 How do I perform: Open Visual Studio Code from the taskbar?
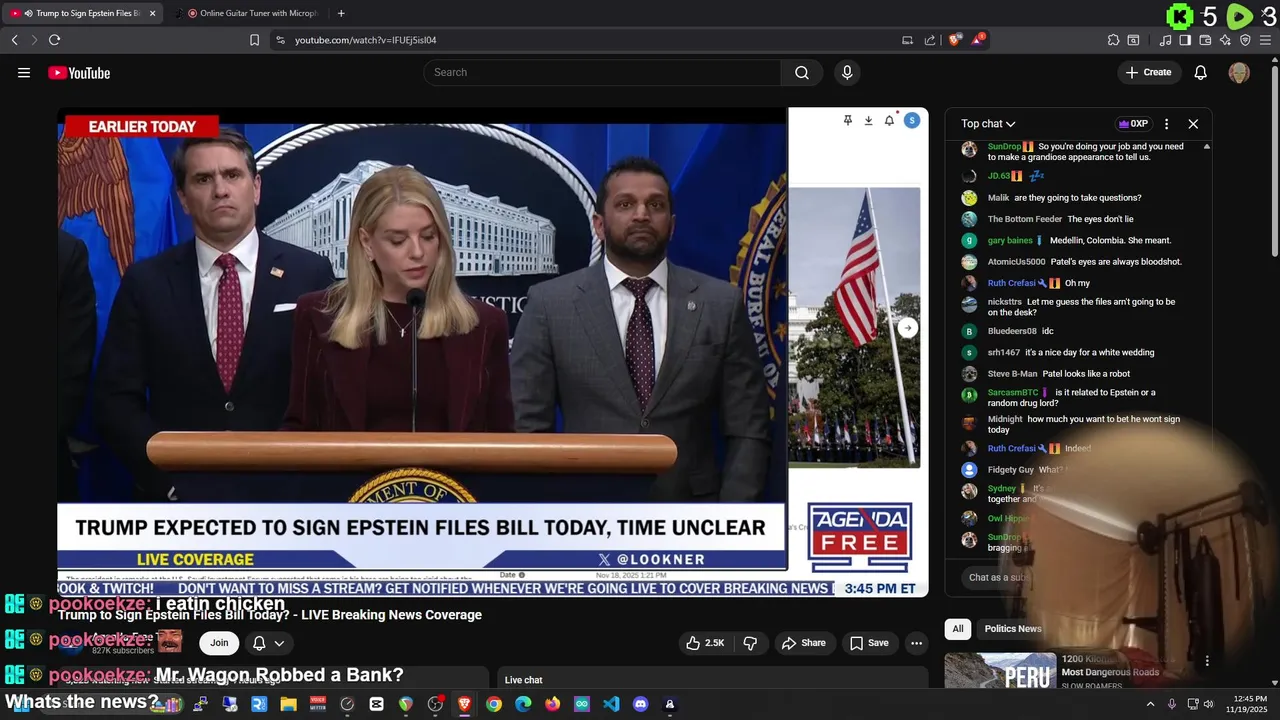coord(611,704)
